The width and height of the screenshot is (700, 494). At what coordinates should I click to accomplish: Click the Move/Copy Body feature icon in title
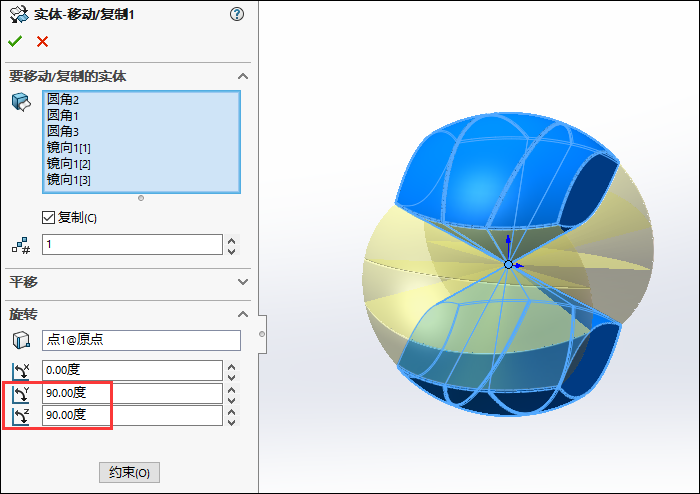coord(19,14)
